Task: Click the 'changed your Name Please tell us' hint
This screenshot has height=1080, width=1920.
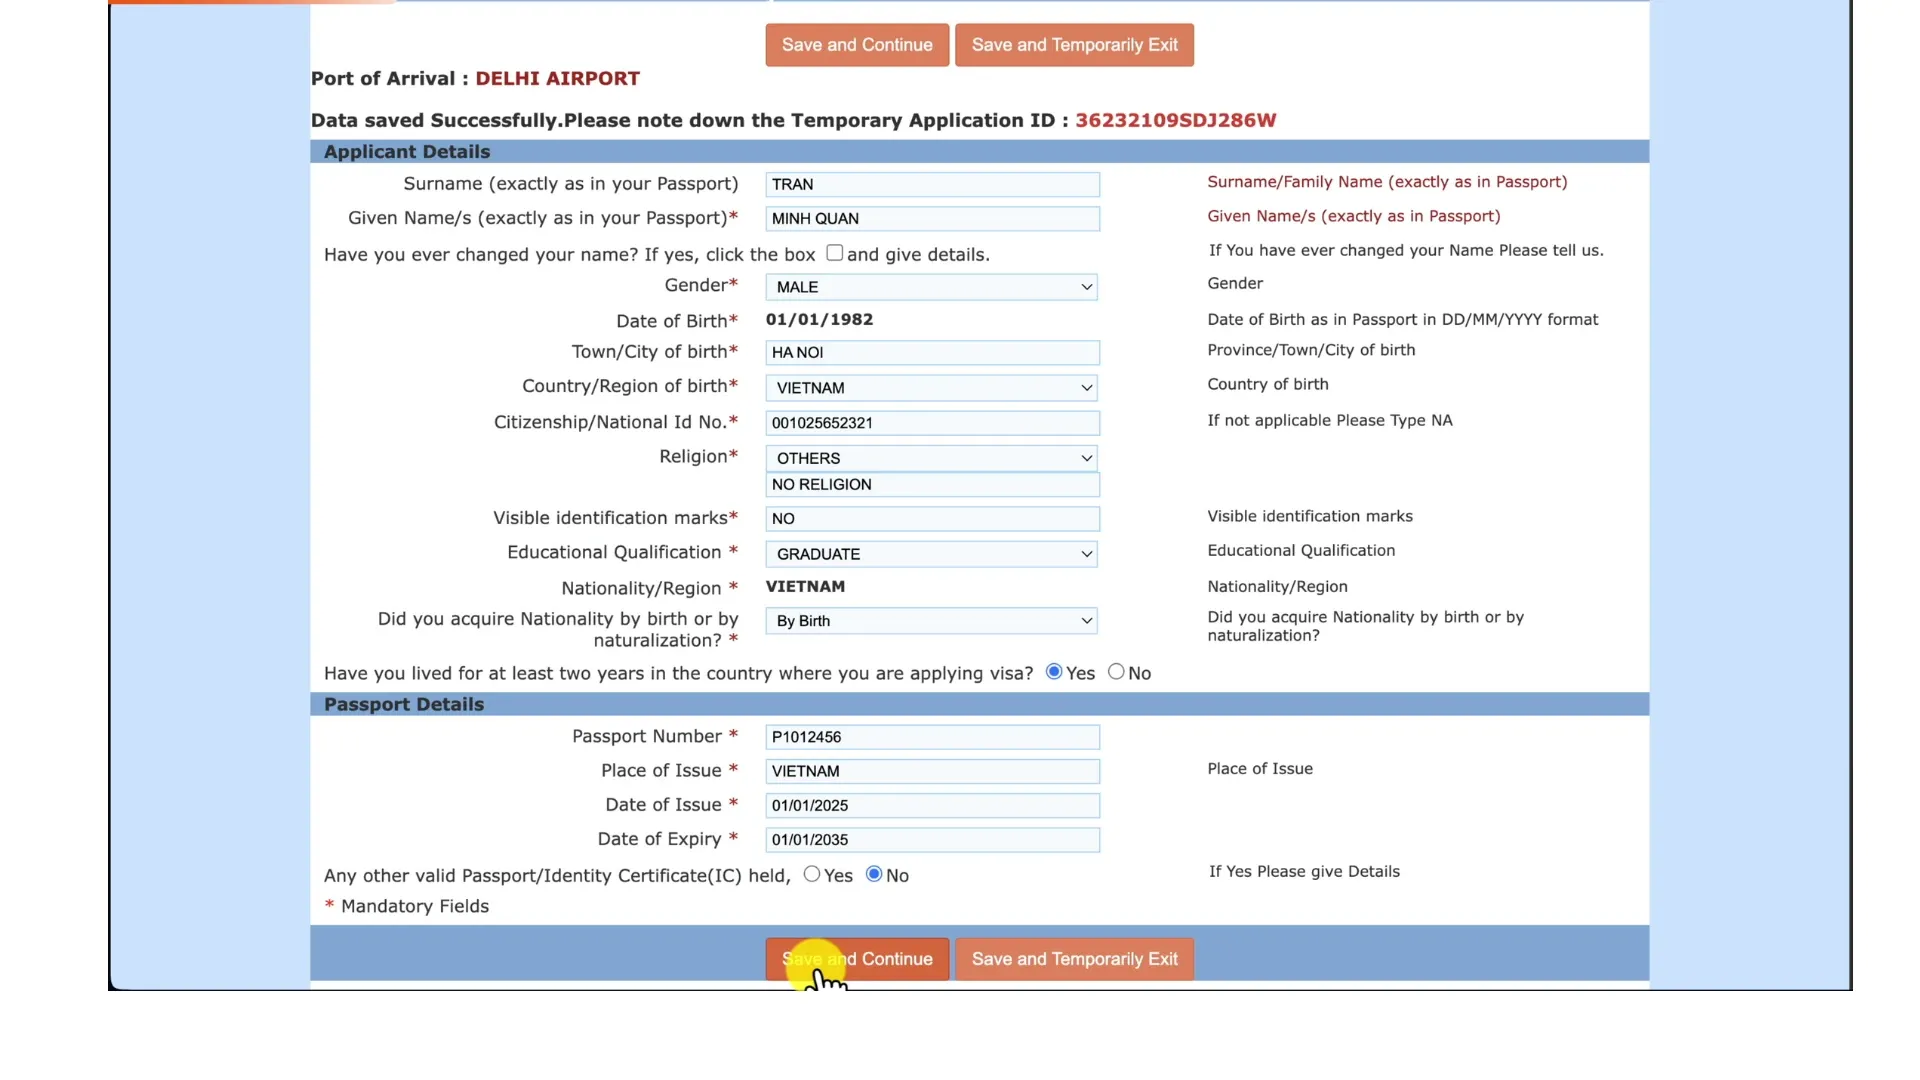Action: (1406, 250)
